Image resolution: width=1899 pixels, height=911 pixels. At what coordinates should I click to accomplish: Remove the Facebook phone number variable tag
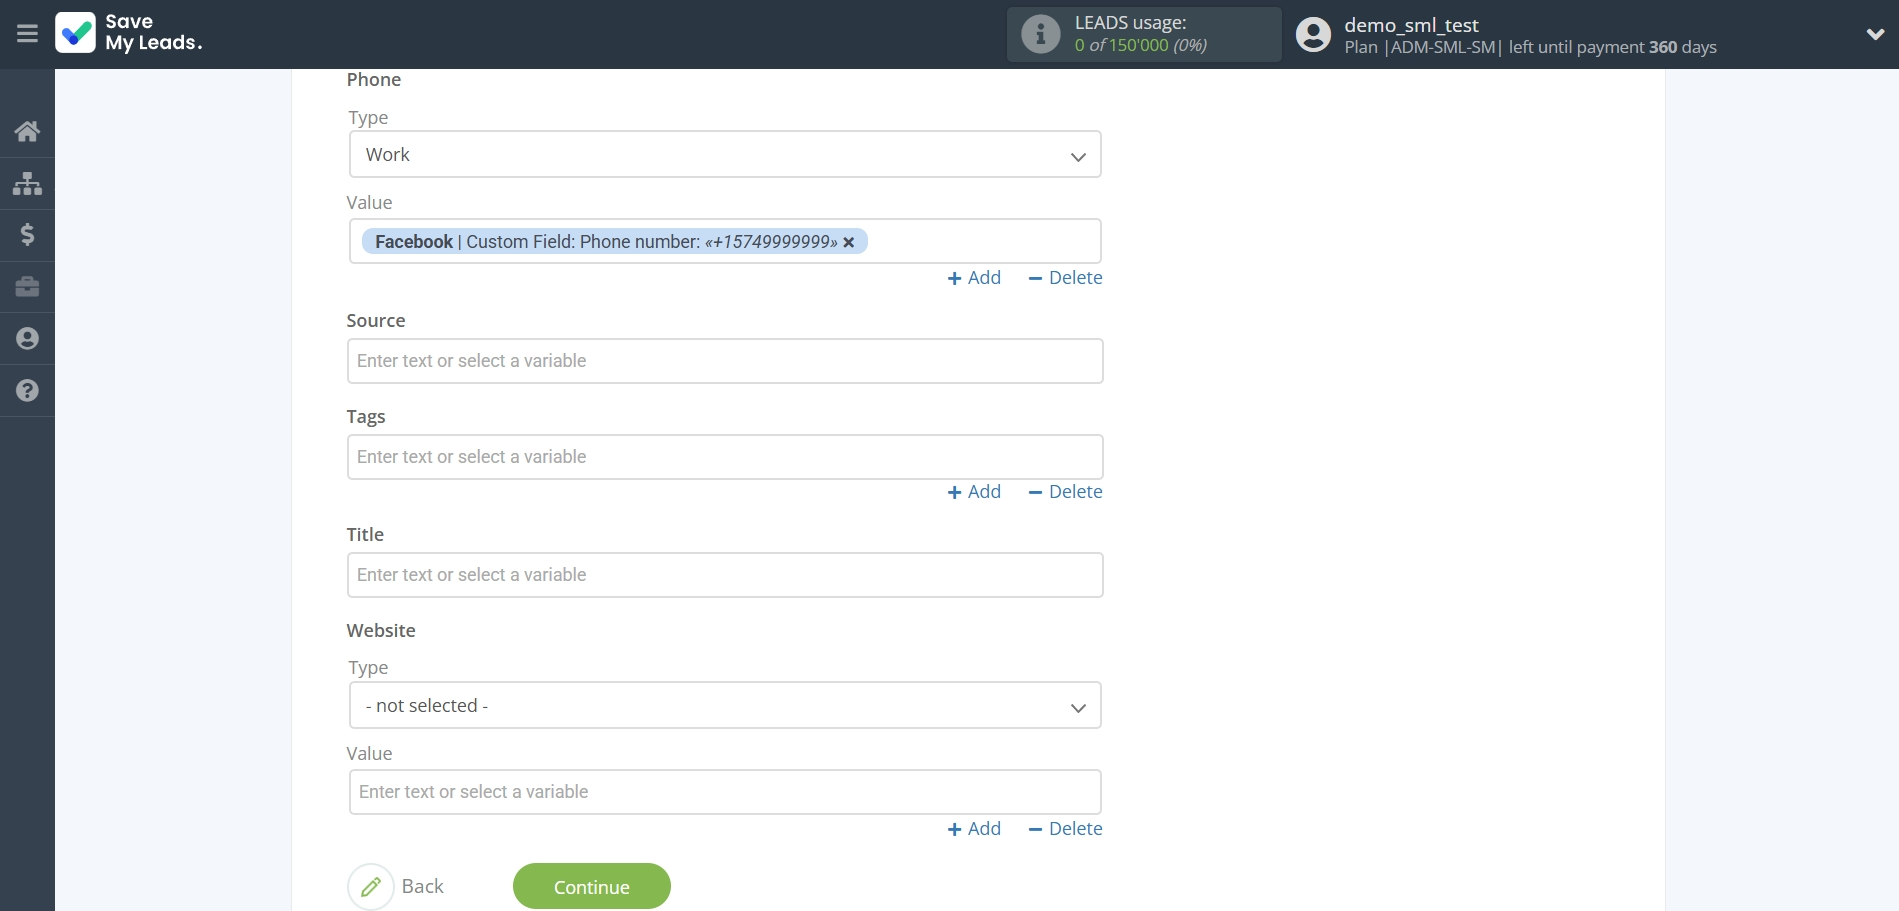click(x=849, y=242)
